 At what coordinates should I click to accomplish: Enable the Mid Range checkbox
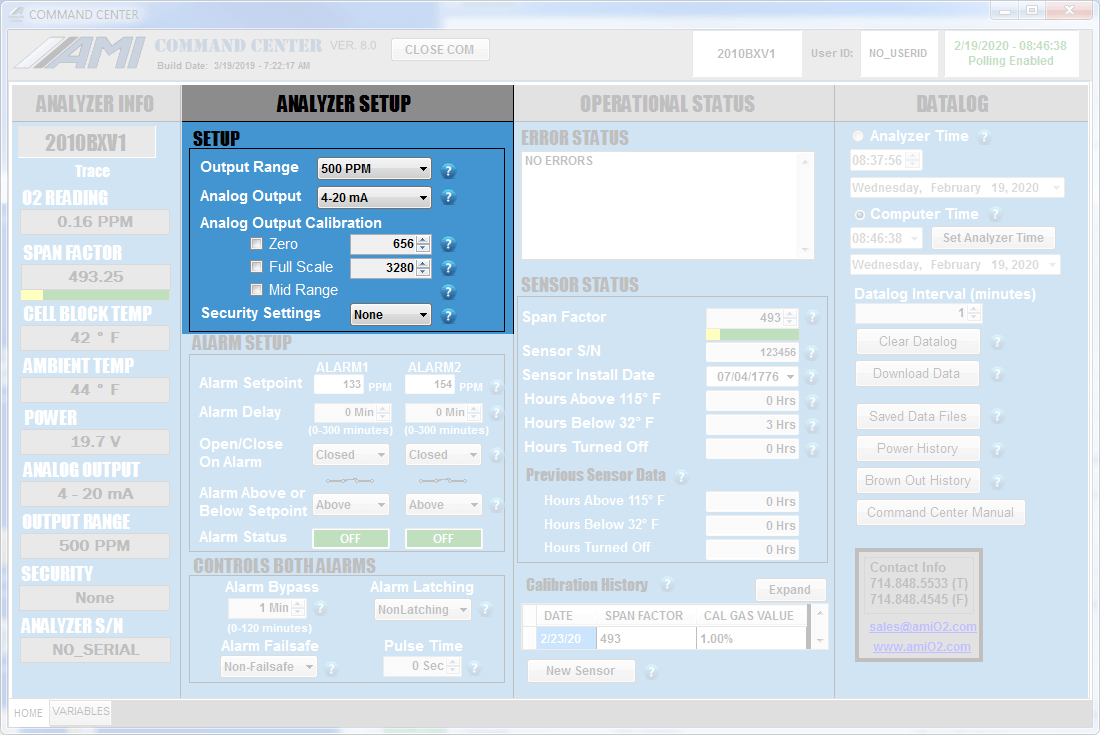click(x=257, y=290)
